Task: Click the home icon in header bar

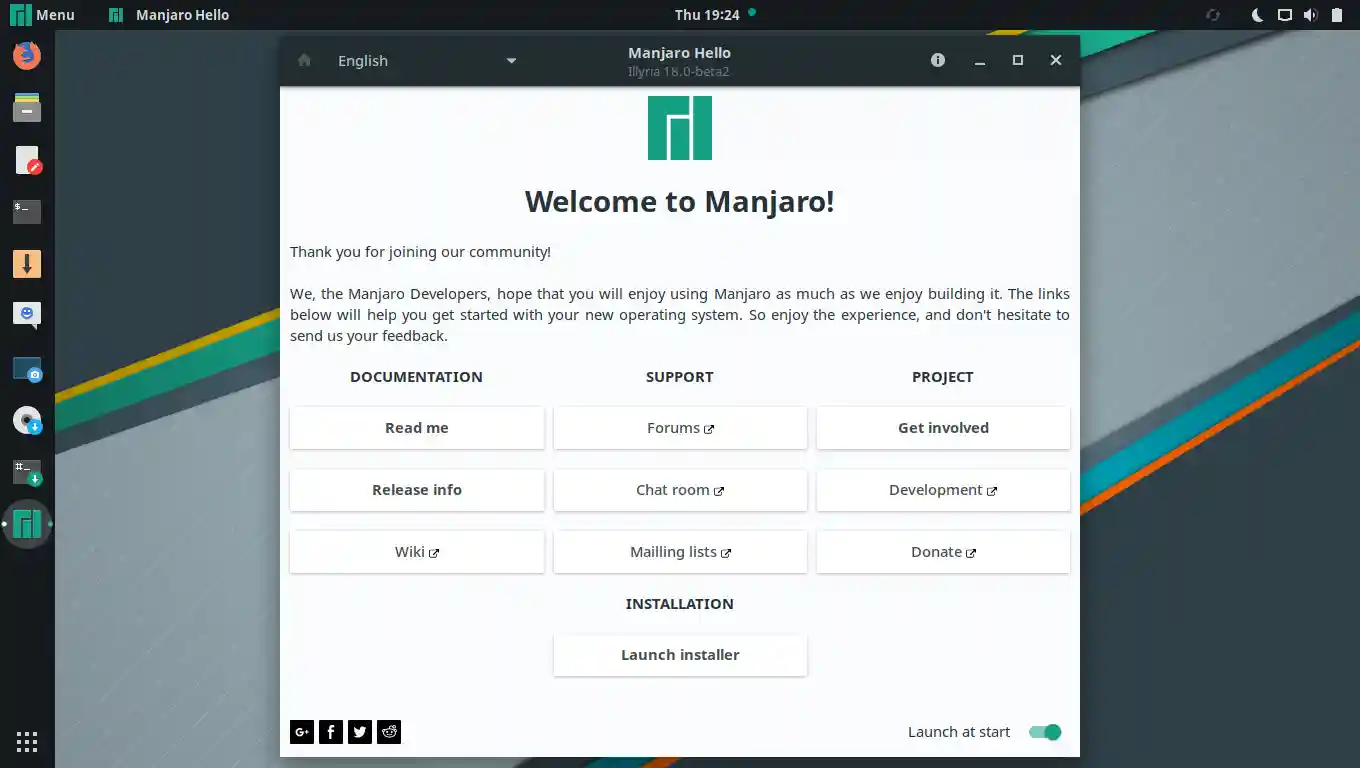Action: [305, 60]
